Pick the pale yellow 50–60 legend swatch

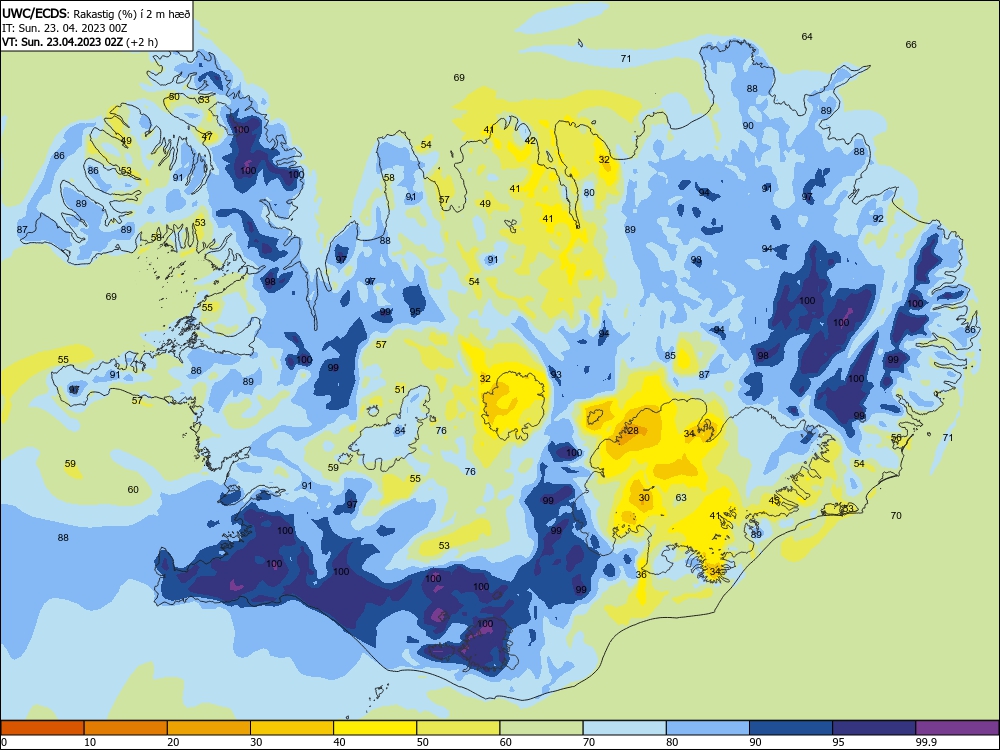tap(458, 728)
